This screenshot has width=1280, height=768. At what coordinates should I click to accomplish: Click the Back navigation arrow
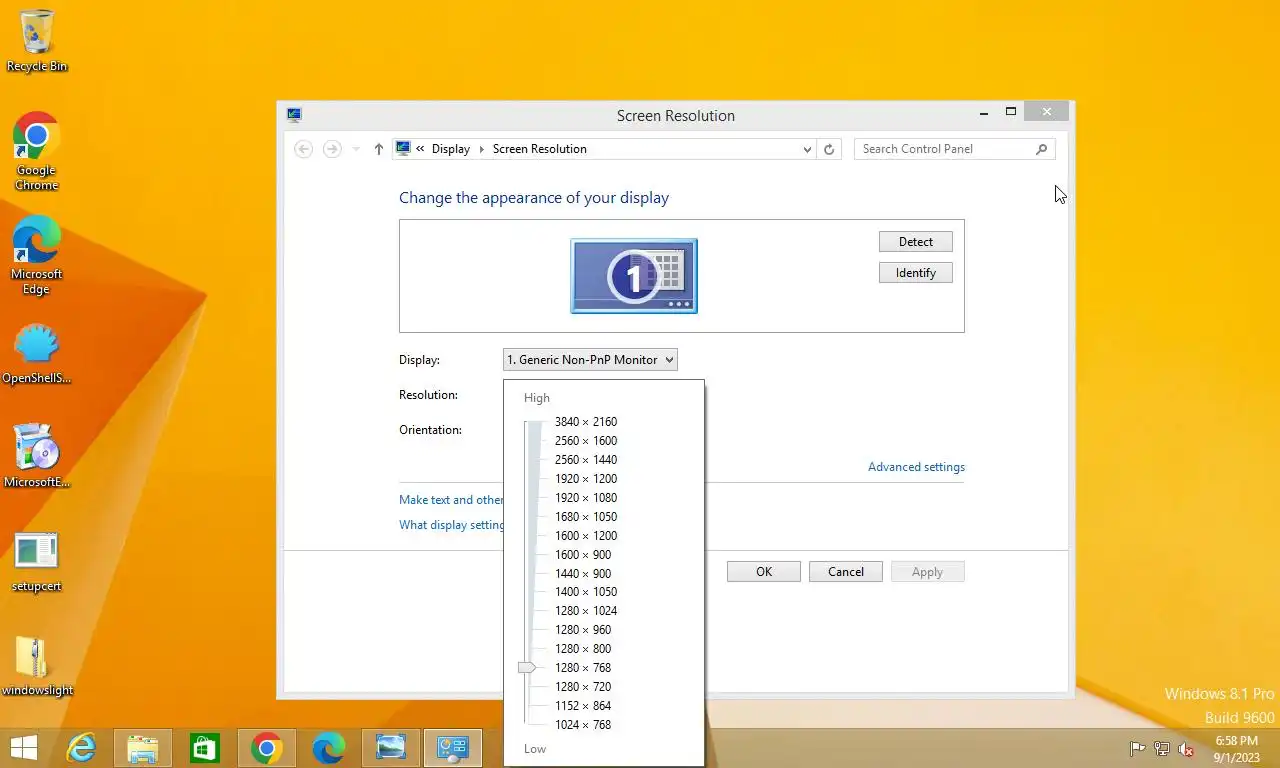coord(303,149)
